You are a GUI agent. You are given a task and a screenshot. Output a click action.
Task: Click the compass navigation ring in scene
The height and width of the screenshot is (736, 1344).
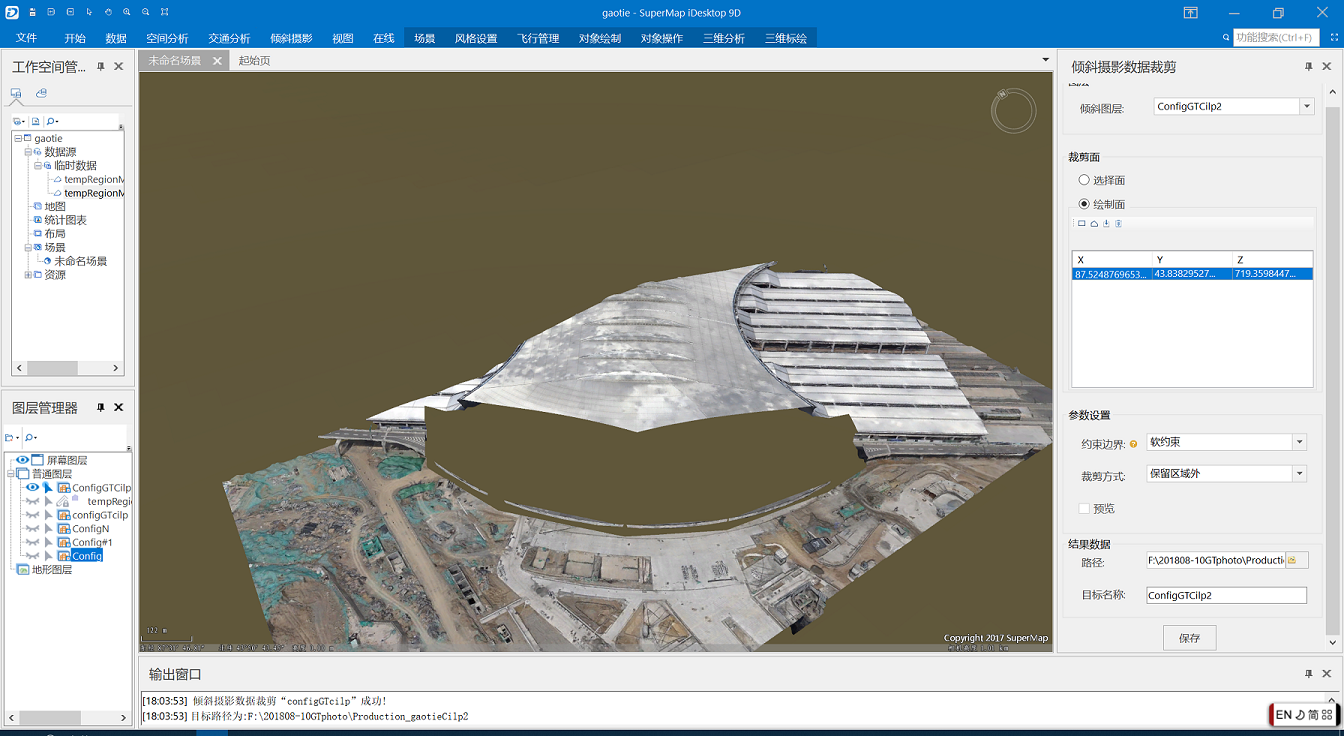[x=1013, y=110]
